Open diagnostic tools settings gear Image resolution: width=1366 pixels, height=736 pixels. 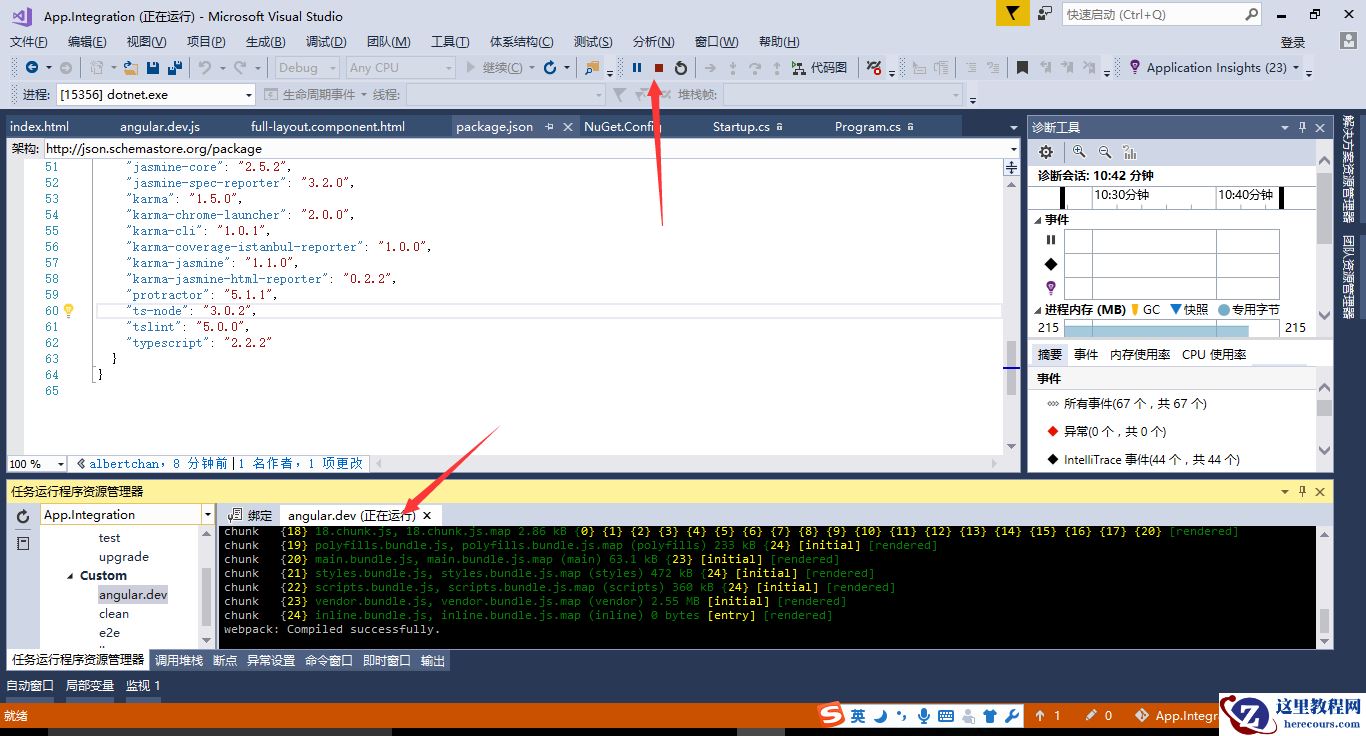[x=1046, y=152]
